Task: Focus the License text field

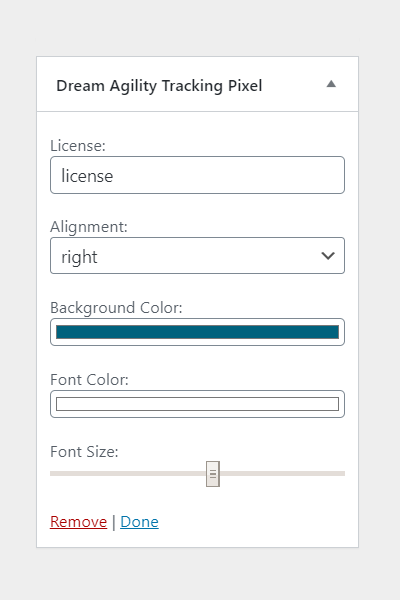Action: [x=198, y=175]
